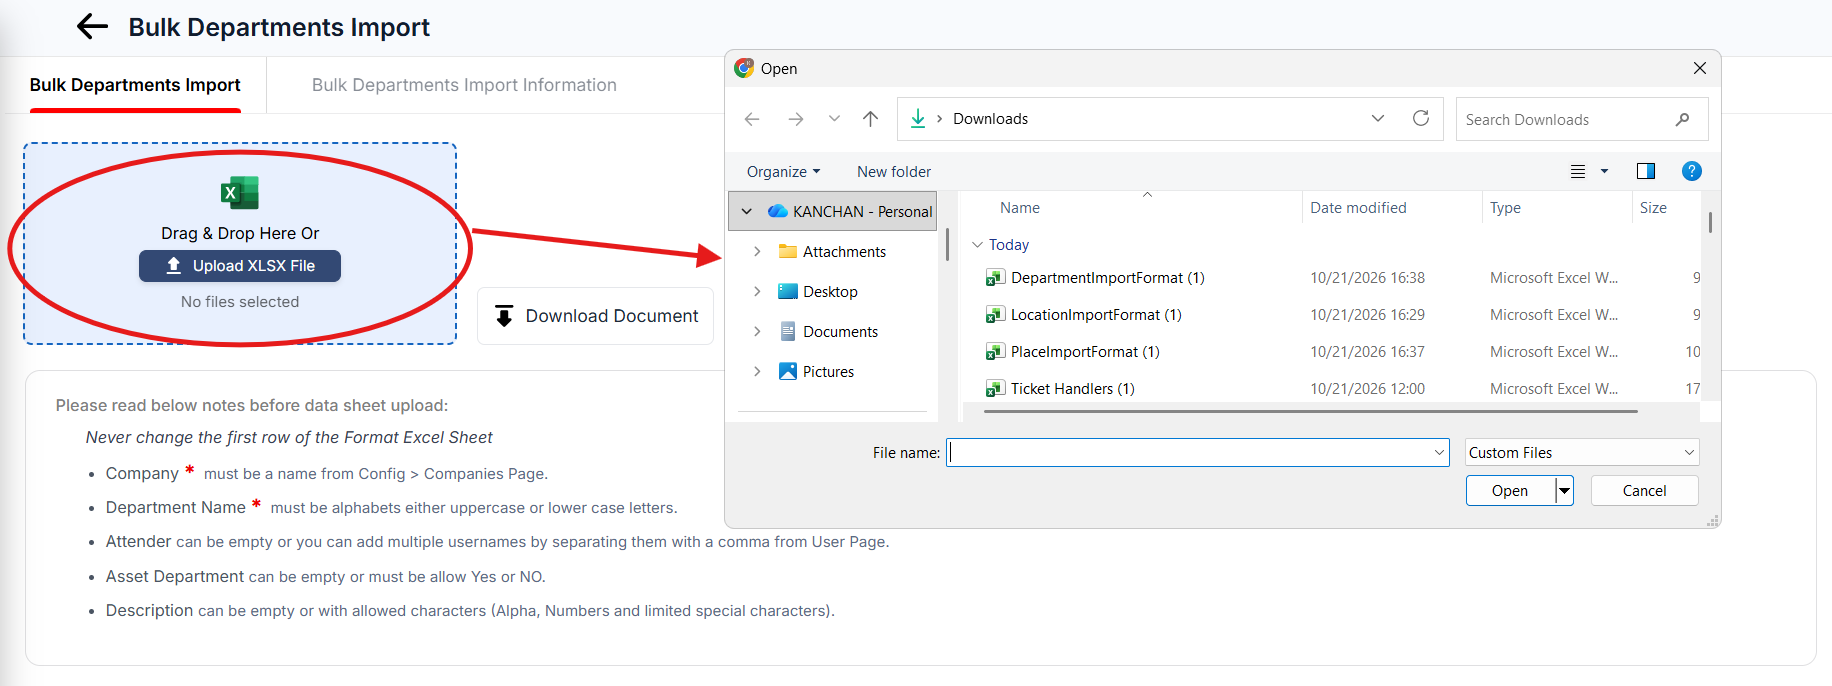Expand the Attachments folder node
Viewport: 1832px width, 686px height.
pos(757,251)
